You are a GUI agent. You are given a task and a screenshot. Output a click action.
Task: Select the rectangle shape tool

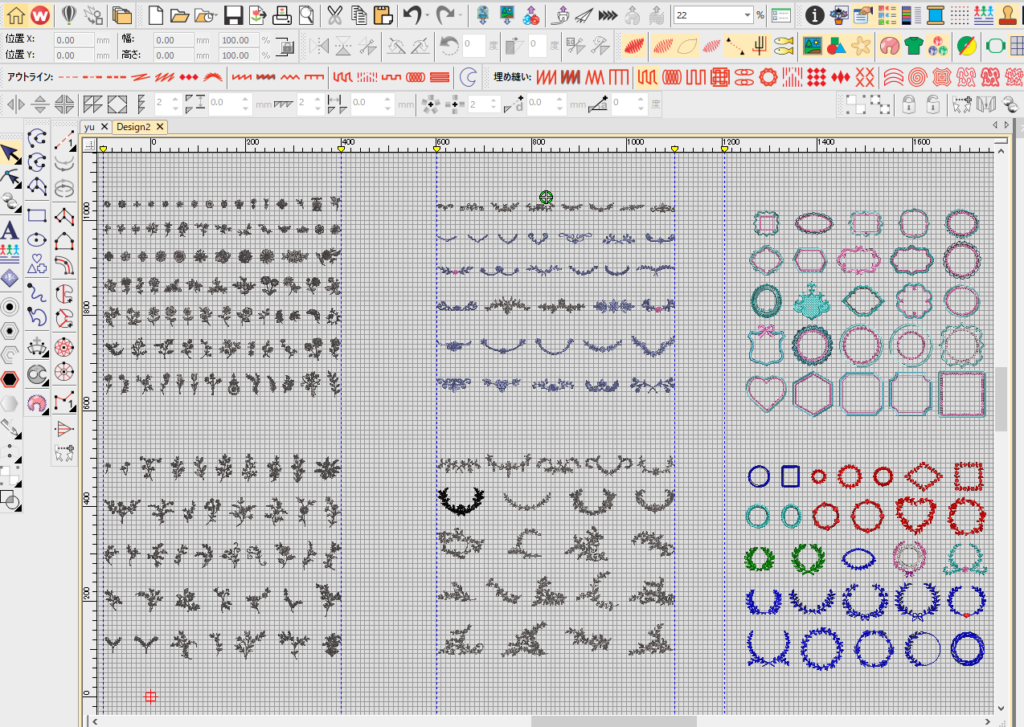click(37, 215)
